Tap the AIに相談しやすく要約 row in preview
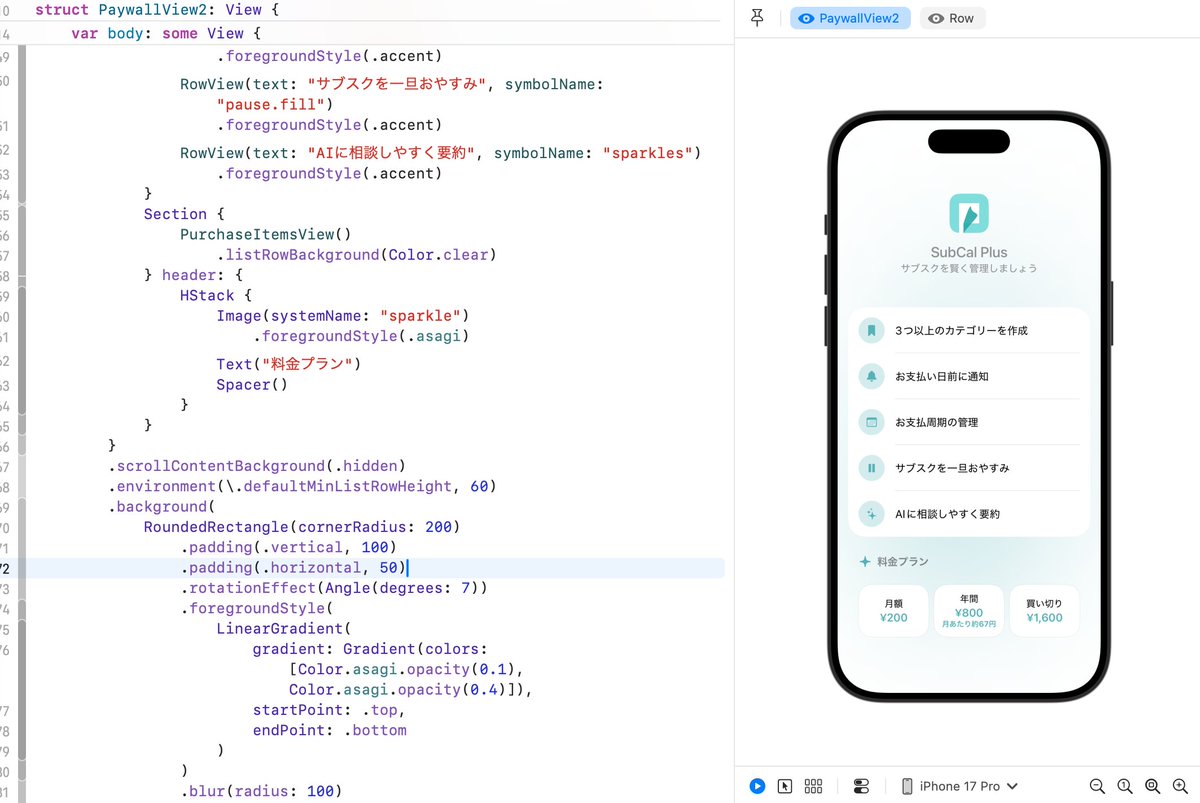The height and width of the screenshot is (803, 1200). (x=968, y=514)
